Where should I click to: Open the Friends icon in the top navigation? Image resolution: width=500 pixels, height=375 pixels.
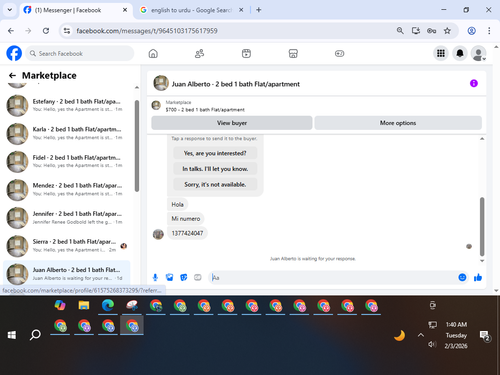[x=199, y=53]
